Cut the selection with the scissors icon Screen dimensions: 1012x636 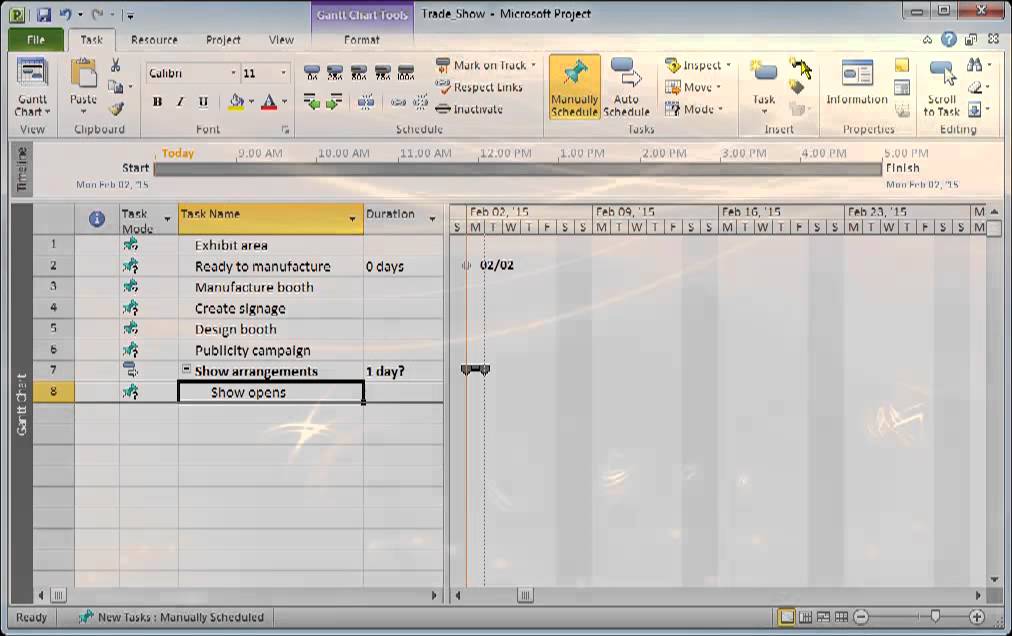(116, 65)
